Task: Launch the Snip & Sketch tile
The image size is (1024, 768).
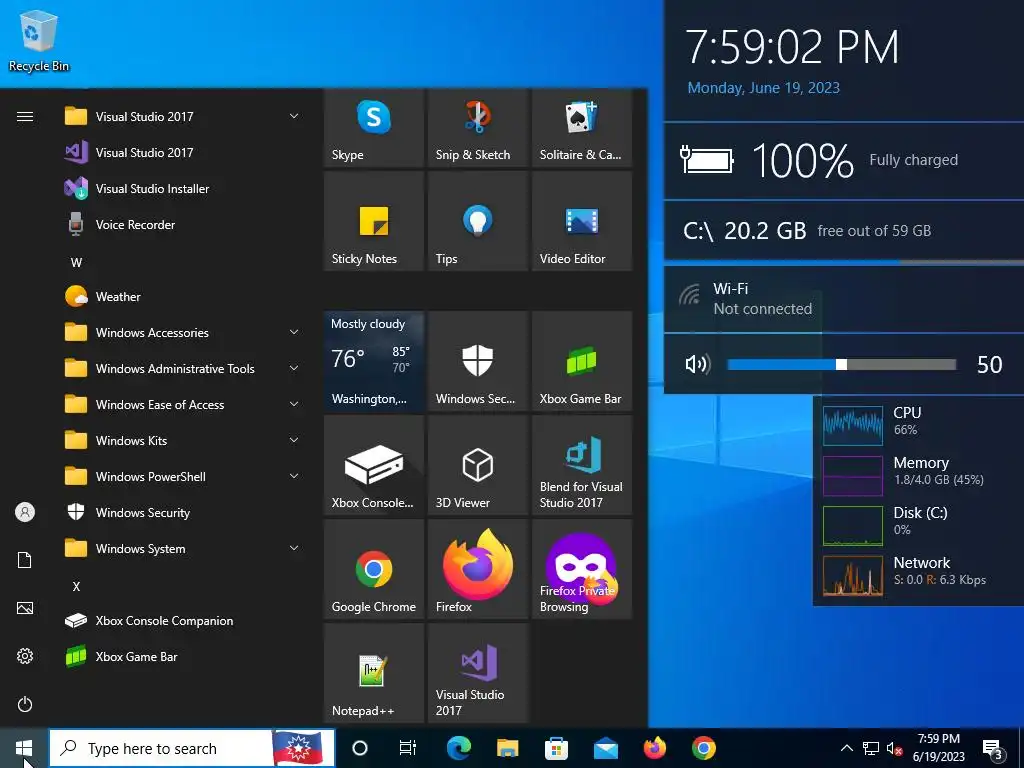Action: [477, 128]
